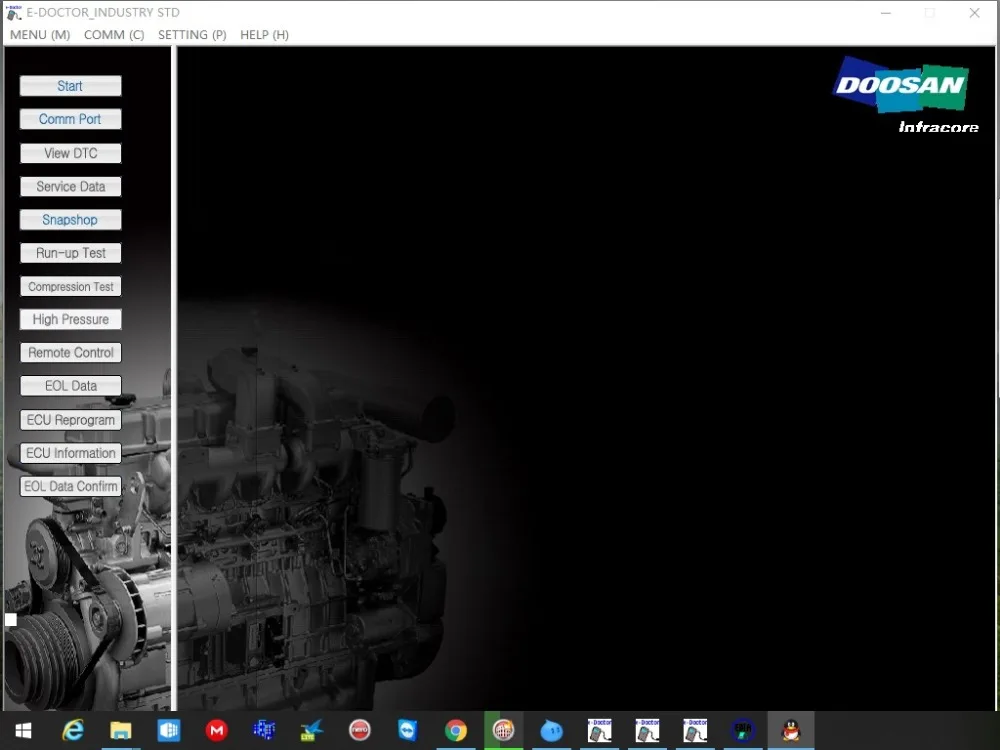Select the Snapshop button

pyautogui.click(x=70, y=219)
